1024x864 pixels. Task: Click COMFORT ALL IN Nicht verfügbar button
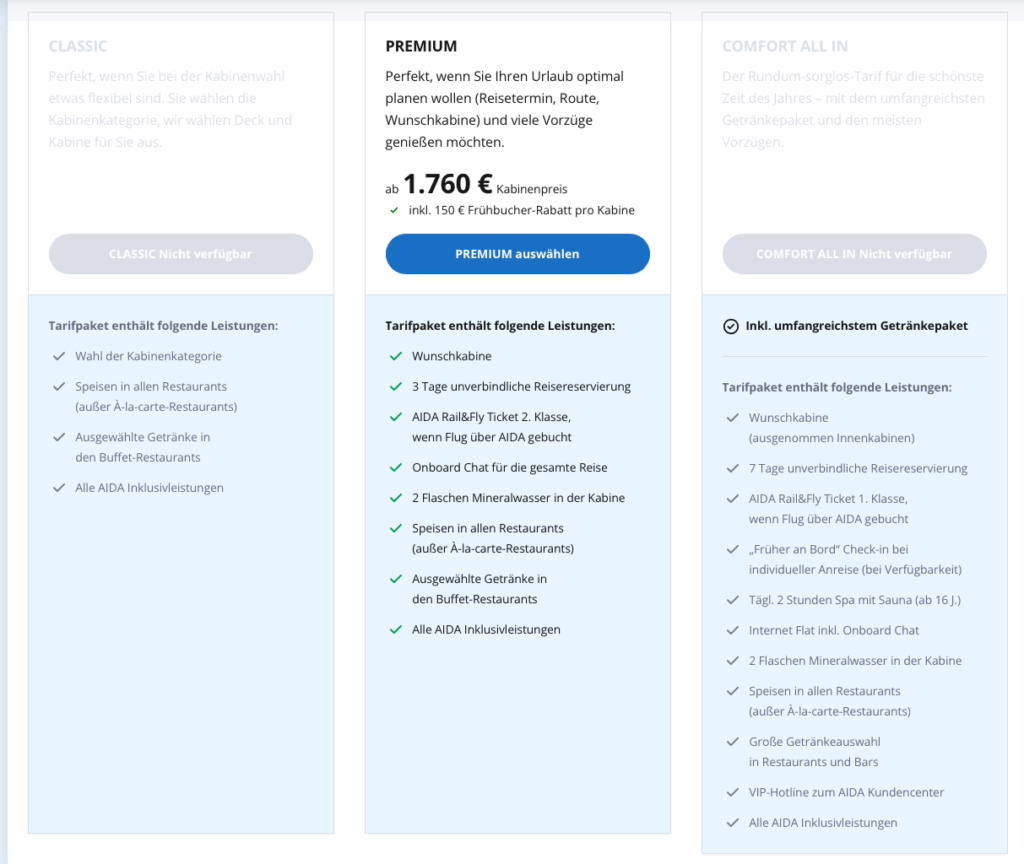[854, 254]
